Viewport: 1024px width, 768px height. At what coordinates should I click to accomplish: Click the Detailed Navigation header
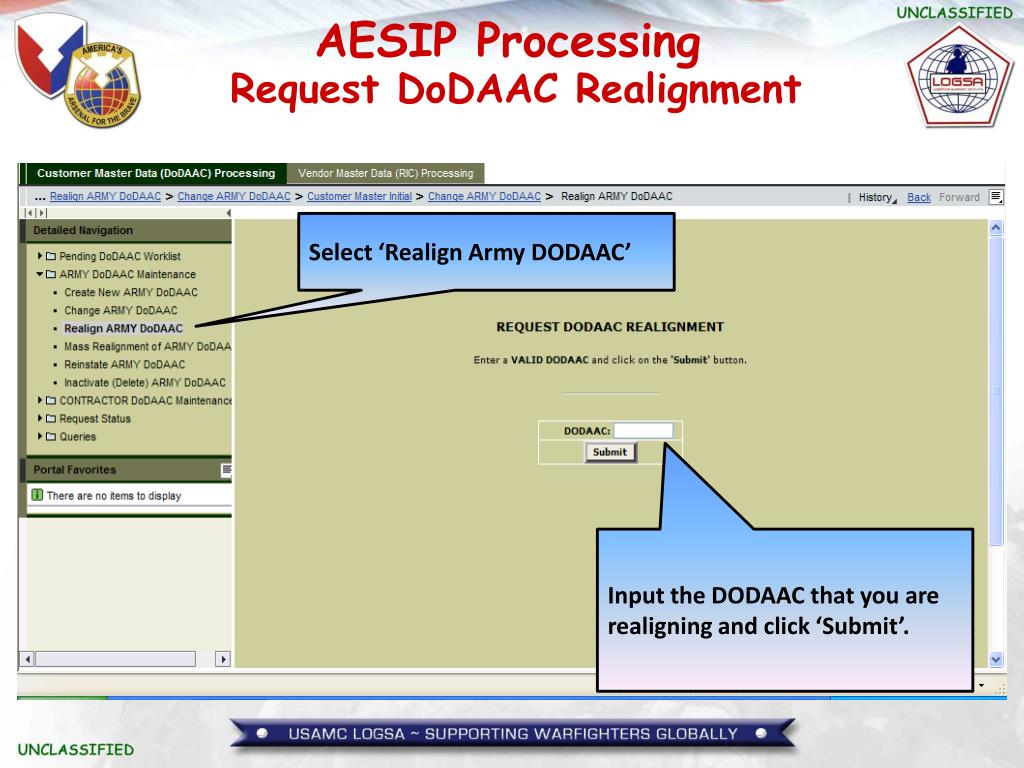point(129,231)
